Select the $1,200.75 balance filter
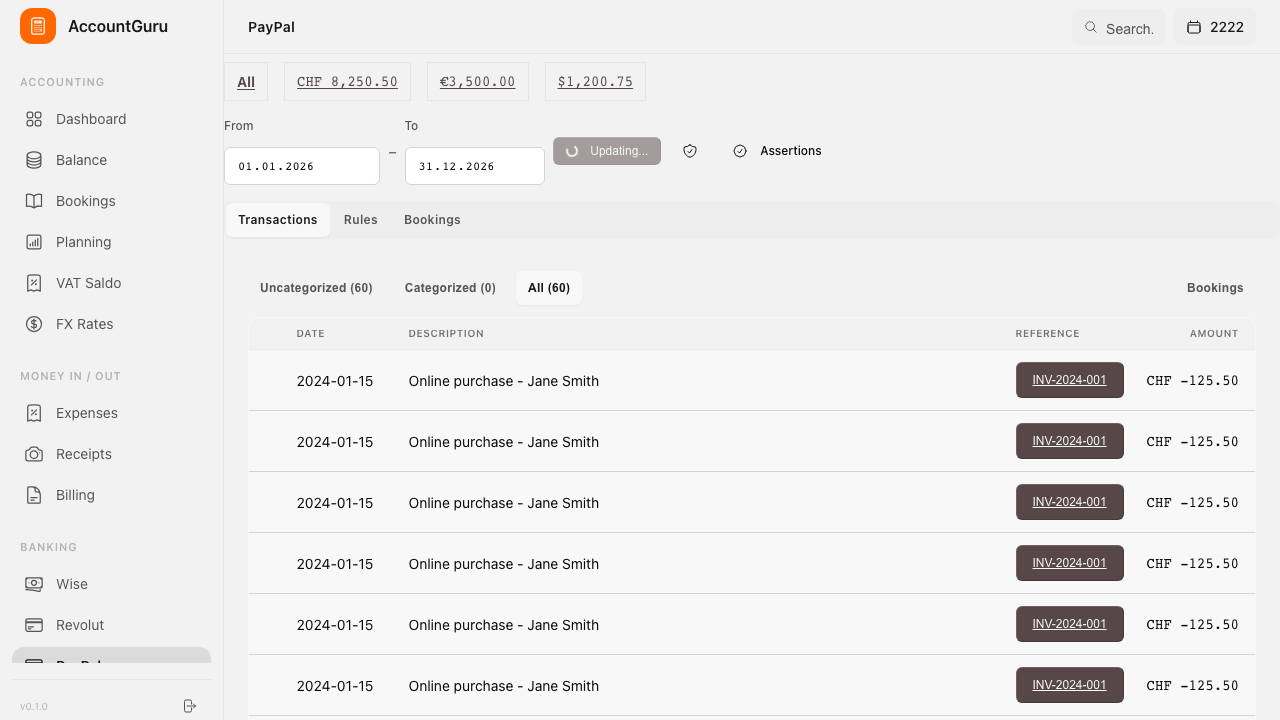1280x720 pixels. (595, 82)
